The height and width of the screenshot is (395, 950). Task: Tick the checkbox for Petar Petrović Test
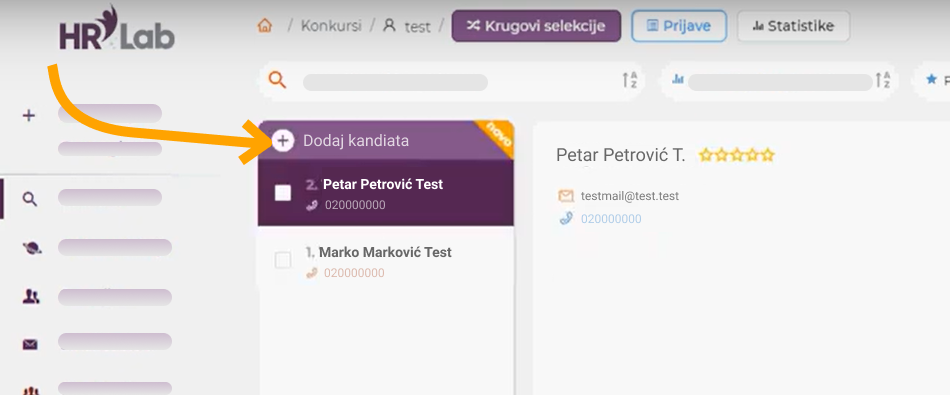point(283,193)
